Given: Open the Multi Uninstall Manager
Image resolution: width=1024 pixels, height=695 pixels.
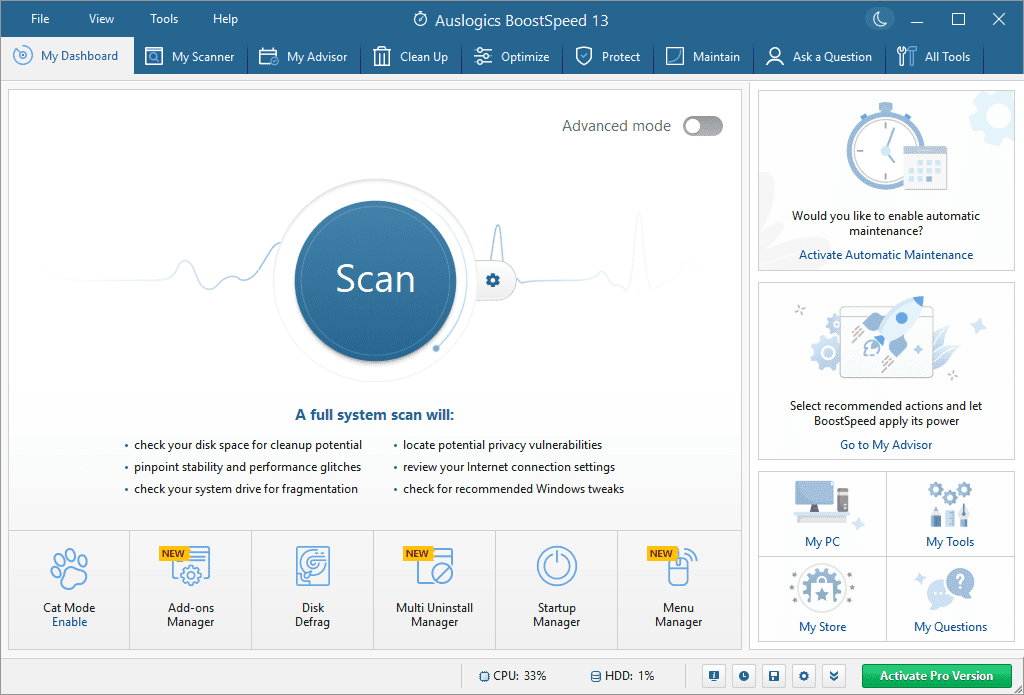Looking at the screenshot, I should point(434,589).
